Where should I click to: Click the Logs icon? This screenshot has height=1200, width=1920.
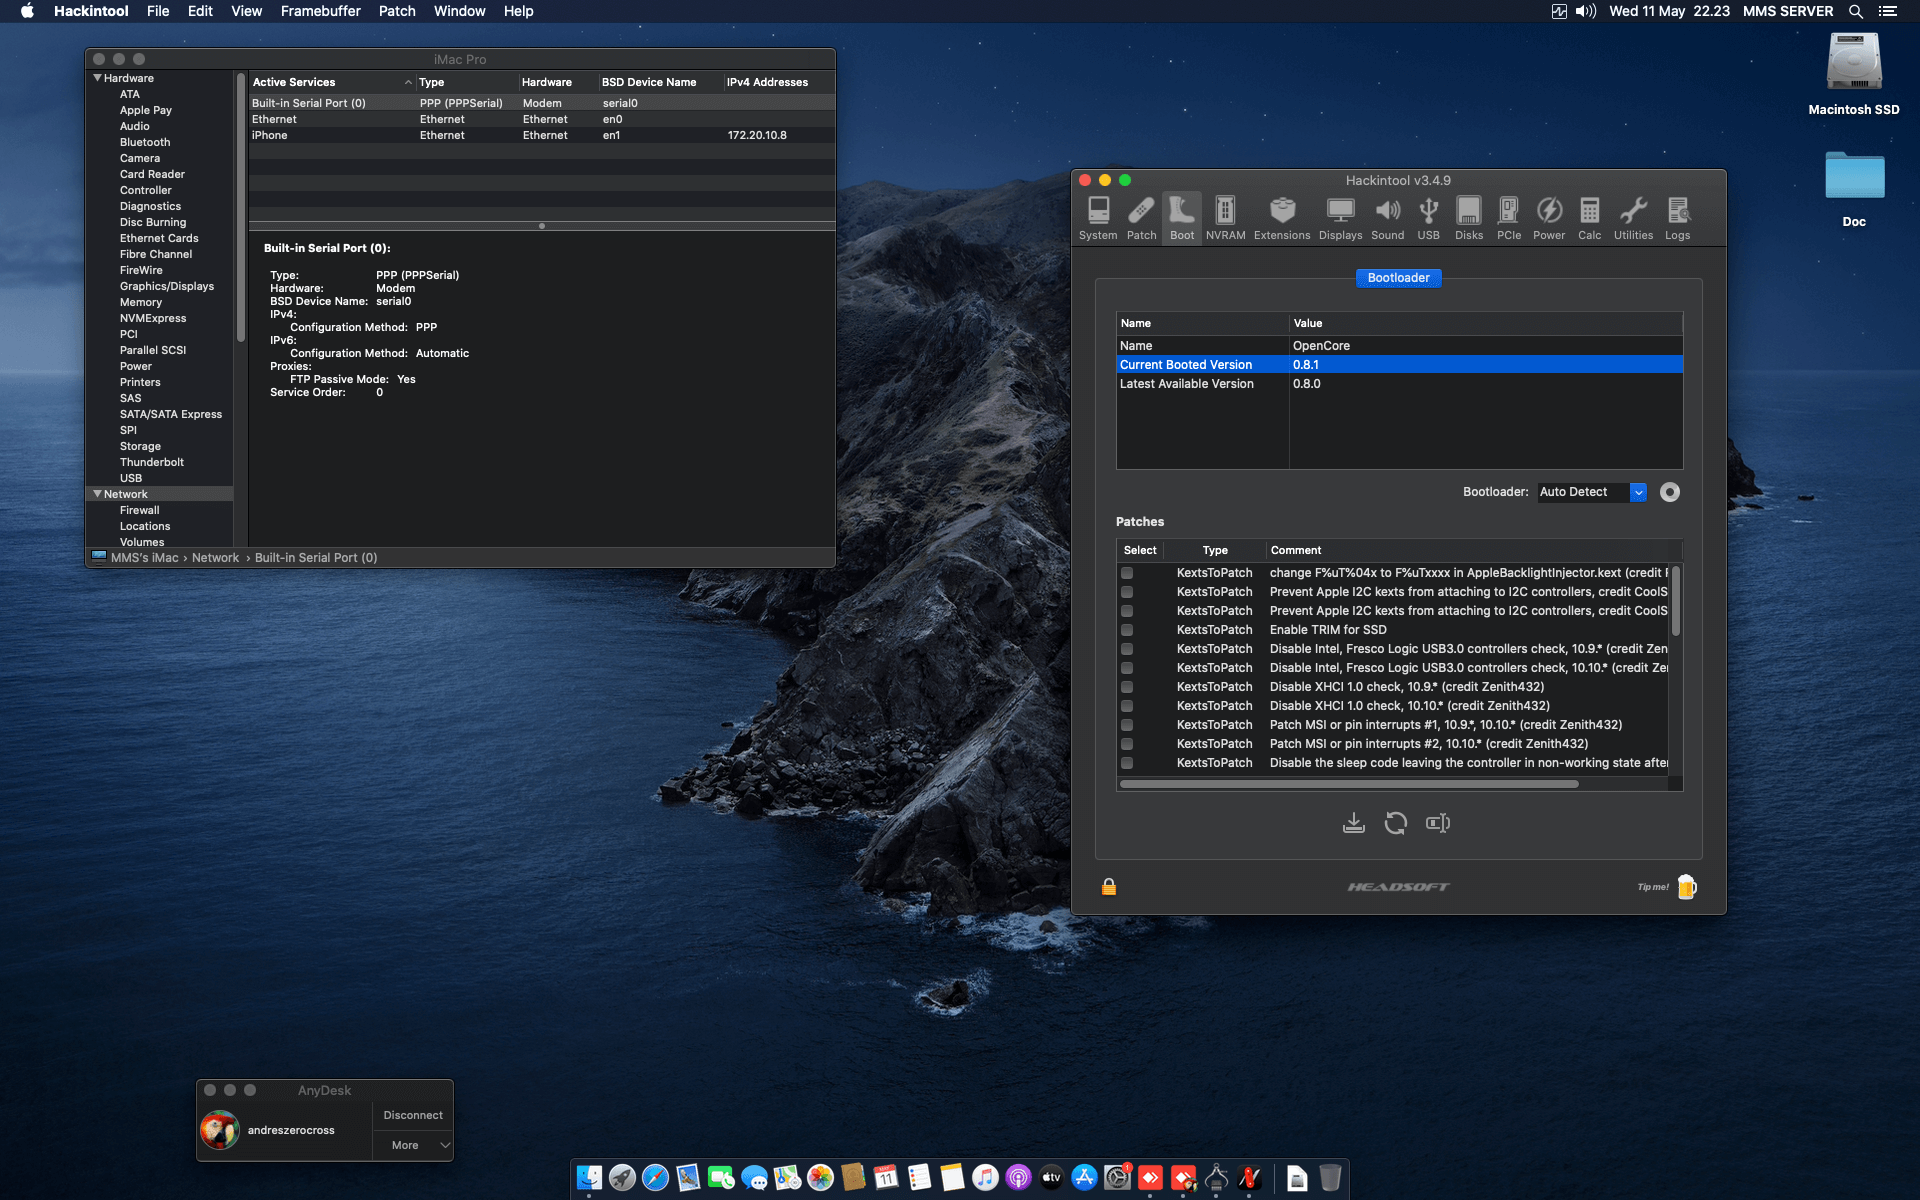pos(1677,216)
